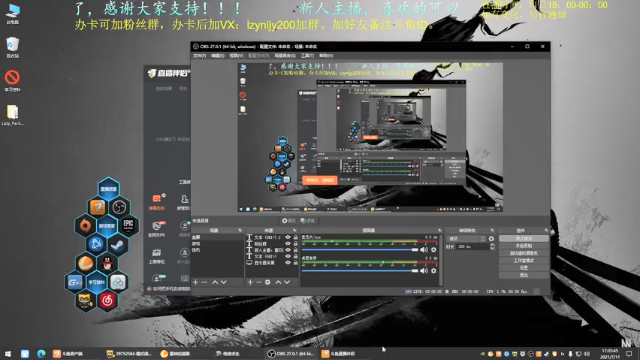
Task: Lock the 显示器采集 source
Action: 296,263
